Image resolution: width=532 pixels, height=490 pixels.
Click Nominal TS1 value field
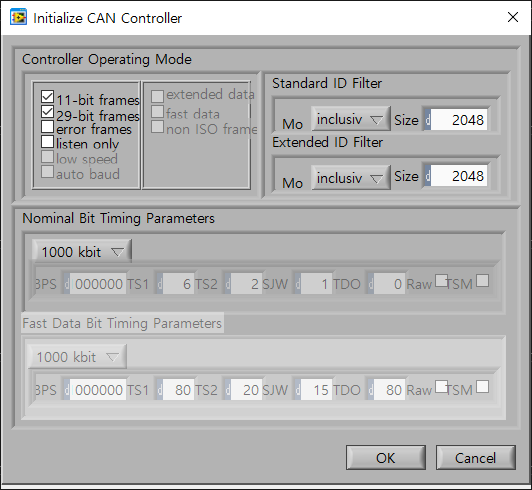coord(178,284)
